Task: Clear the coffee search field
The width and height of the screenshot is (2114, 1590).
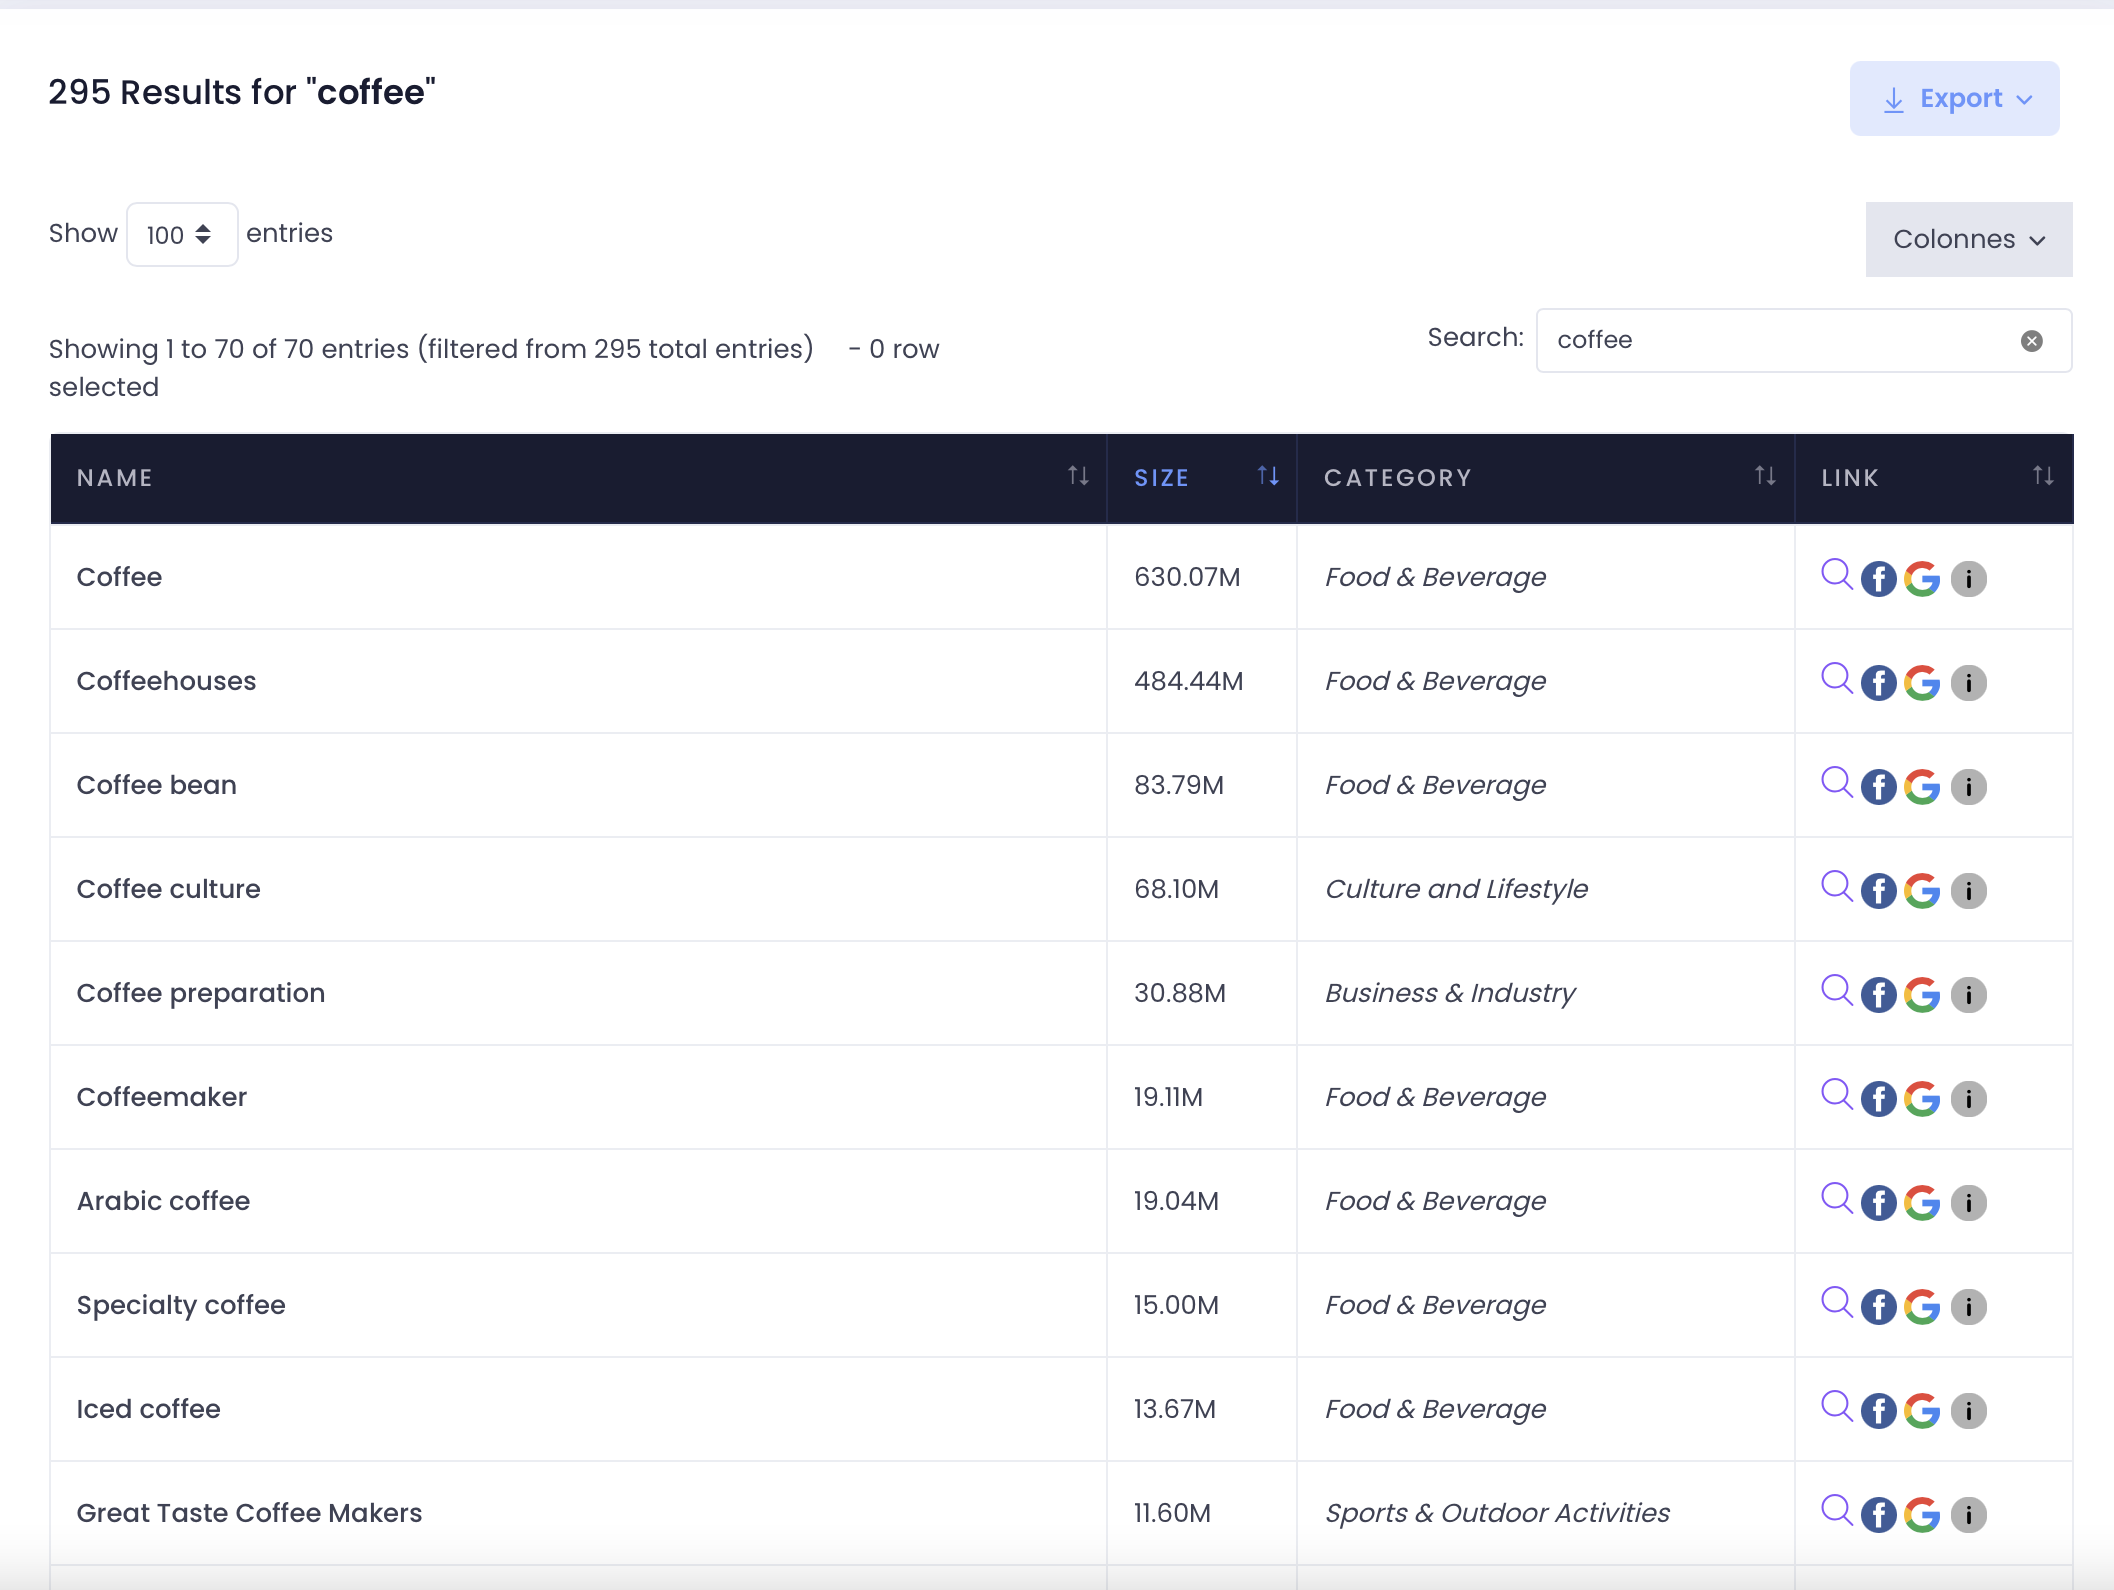Action: click(2031, 341)
